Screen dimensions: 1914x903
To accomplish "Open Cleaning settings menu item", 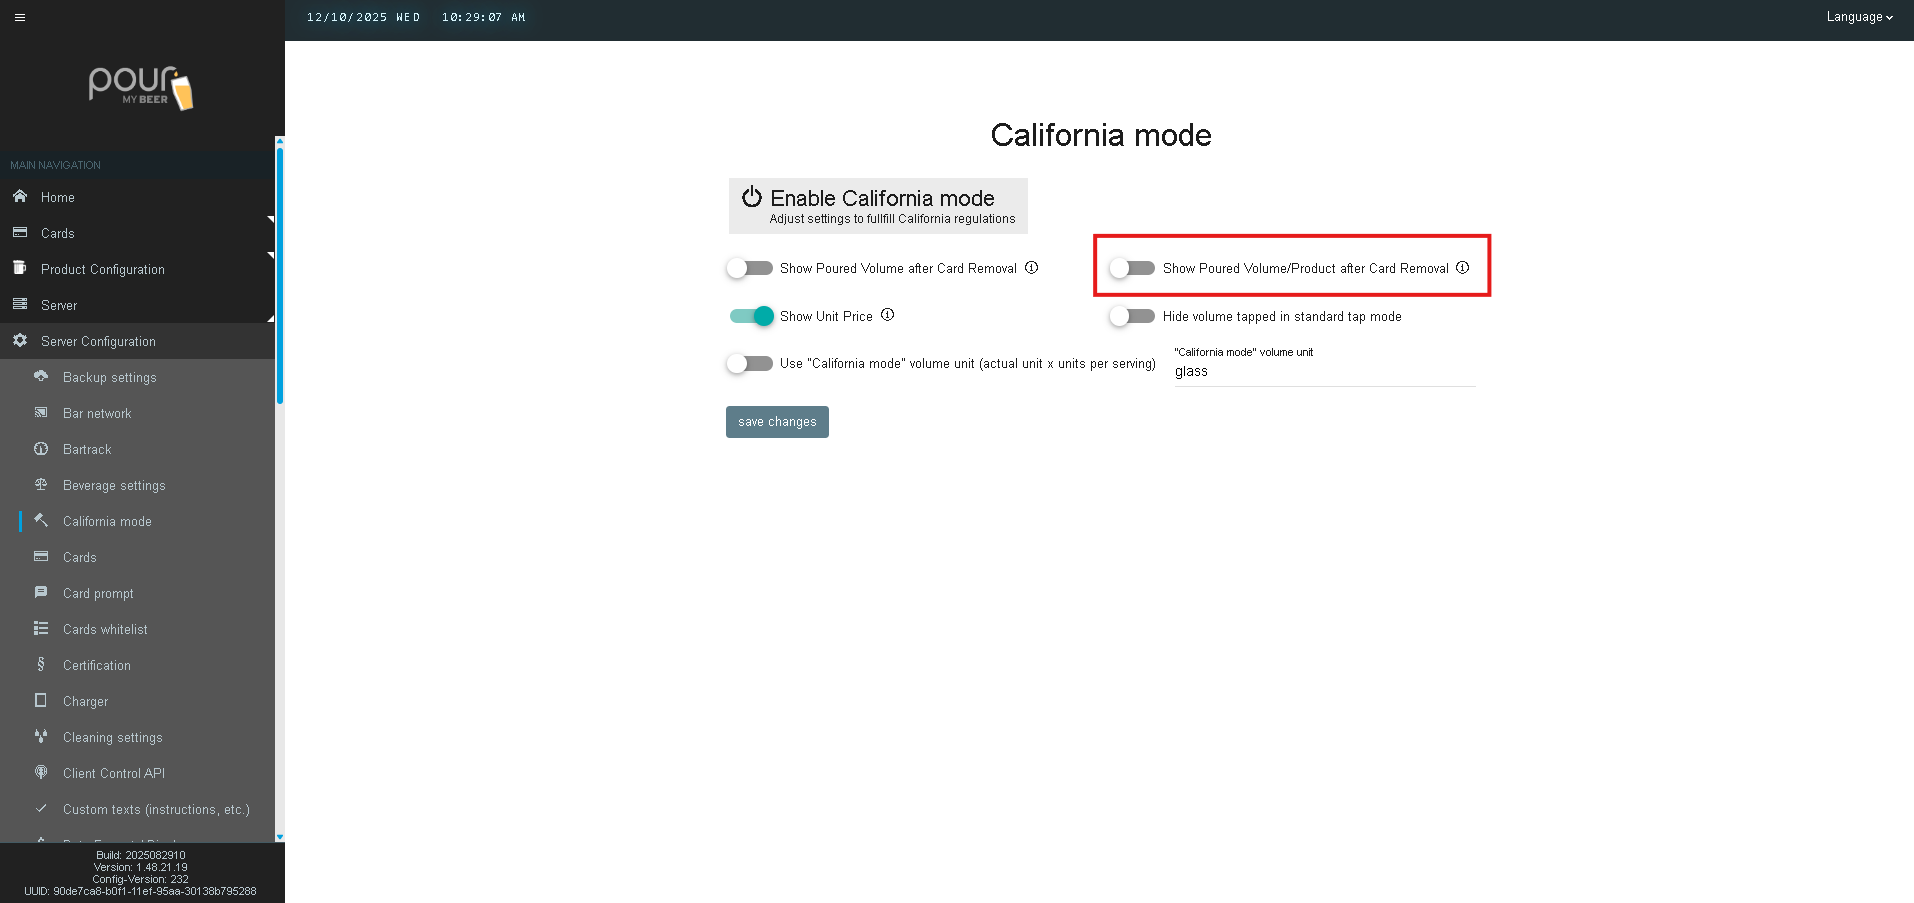I will pyautogui.click(x=112, y=737).
